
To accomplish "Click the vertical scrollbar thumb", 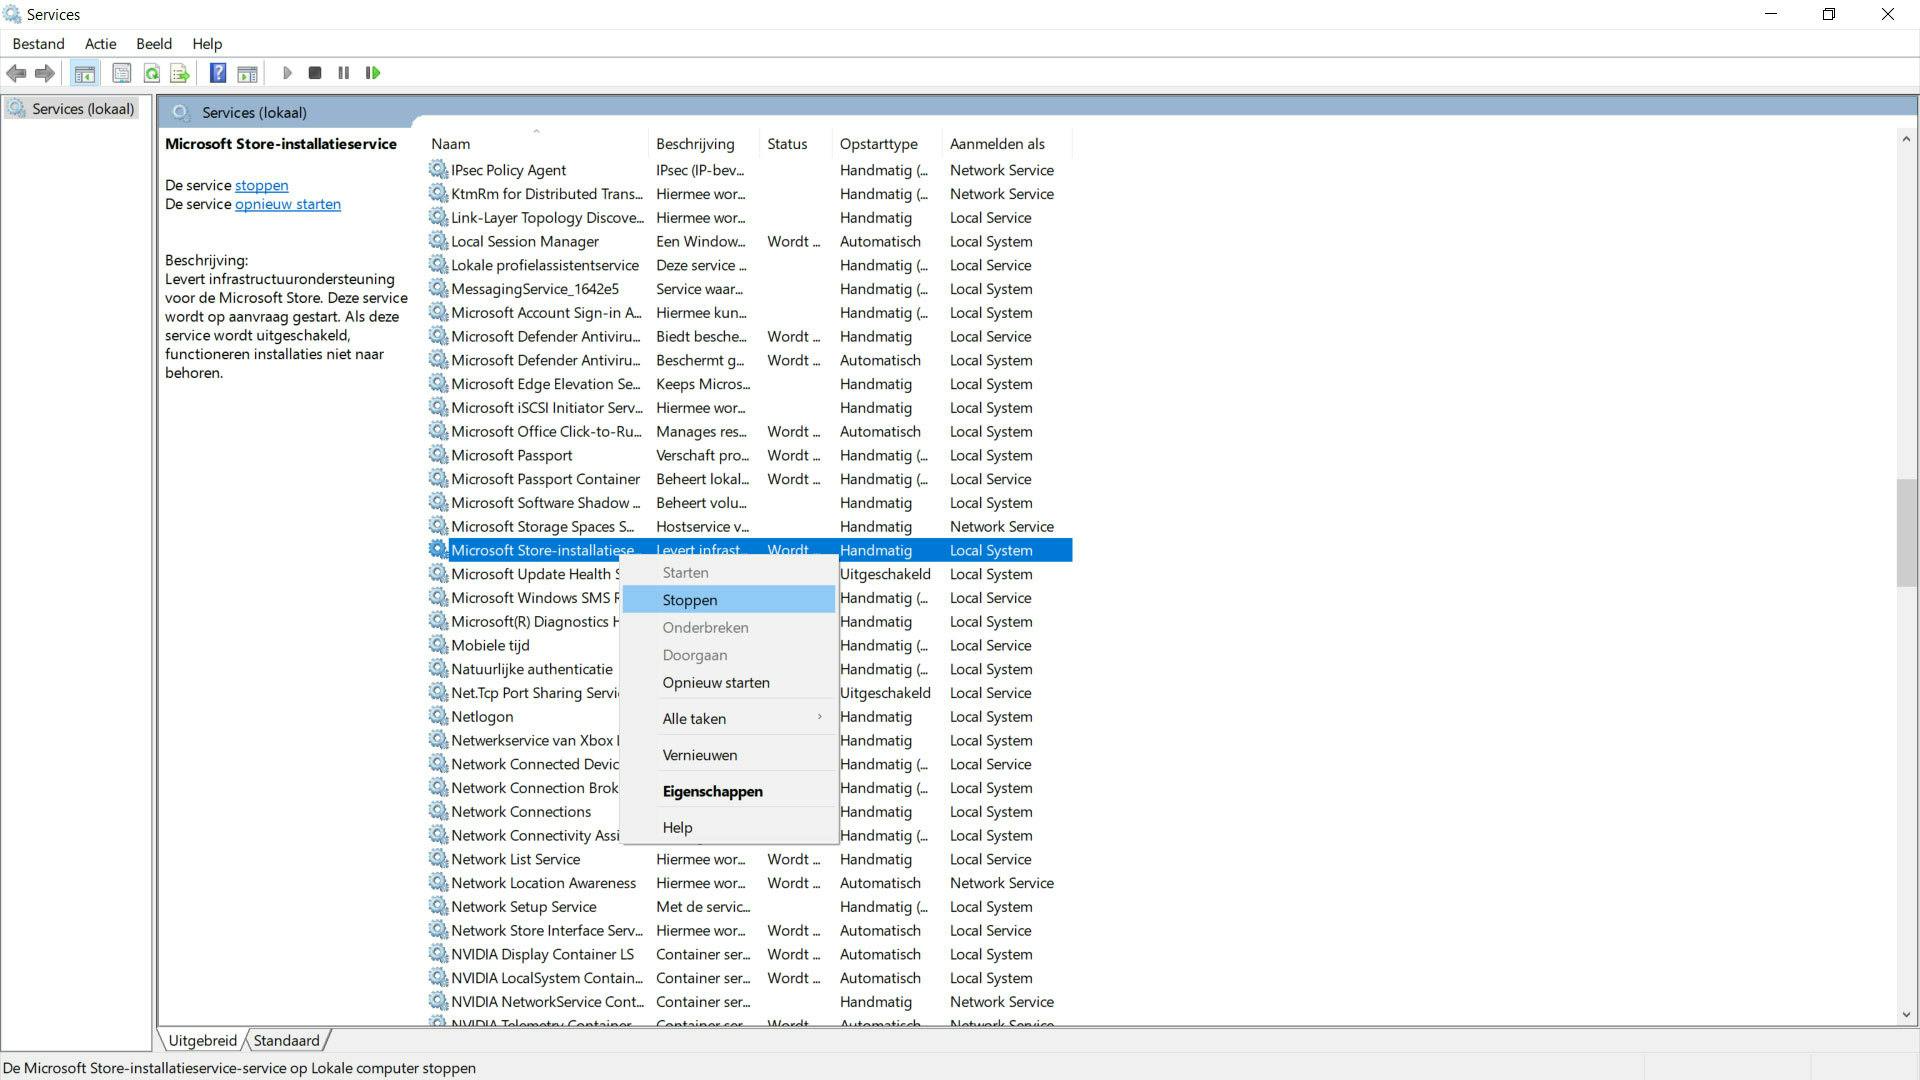I will point(1905,533).
